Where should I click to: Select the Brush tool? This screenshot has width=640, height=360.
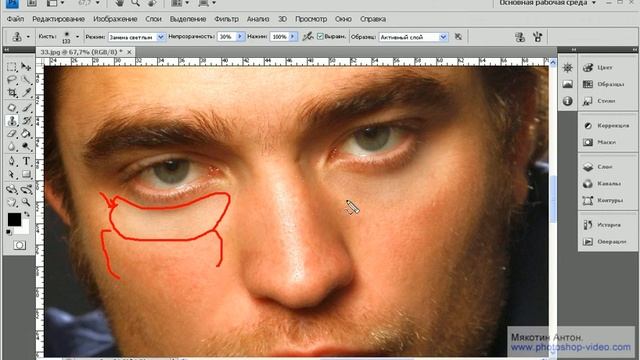27,108
